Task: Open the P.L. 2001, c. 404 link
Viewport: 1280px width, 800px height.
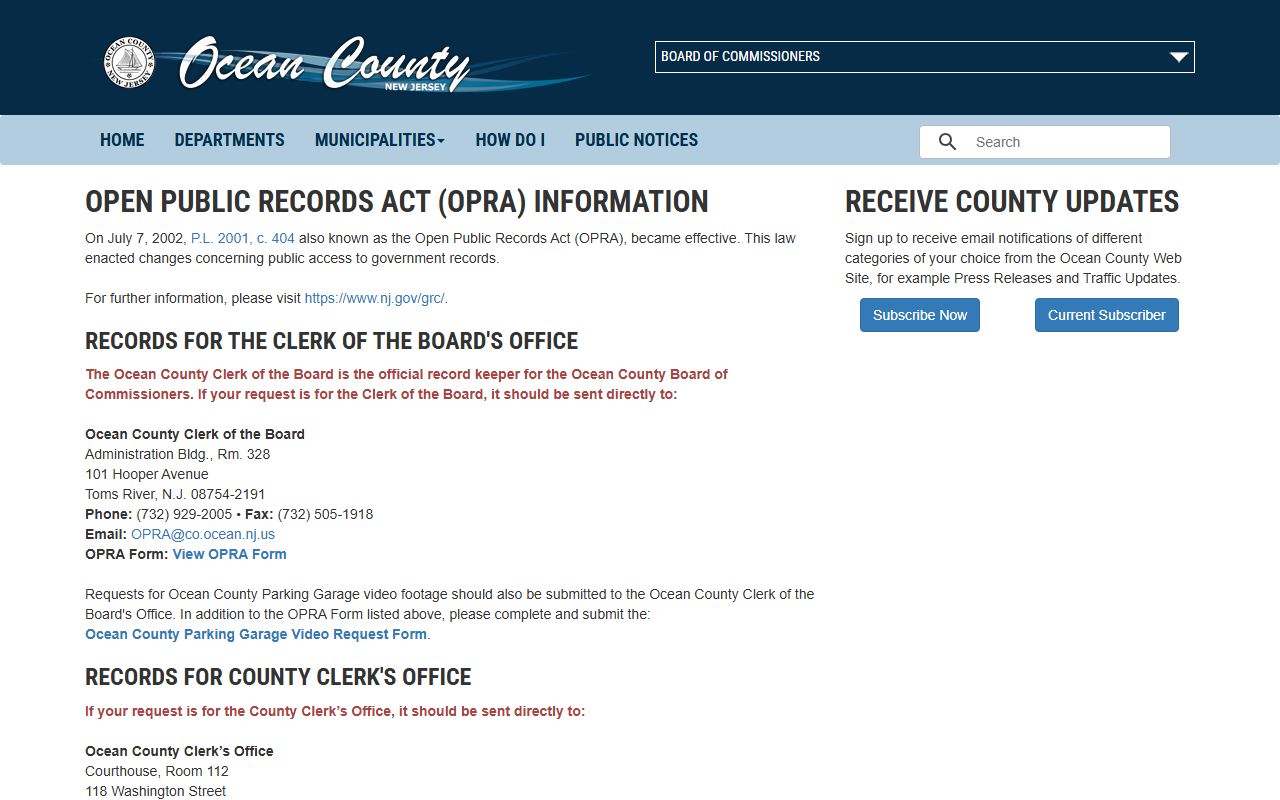Action: tap(243, 238)
